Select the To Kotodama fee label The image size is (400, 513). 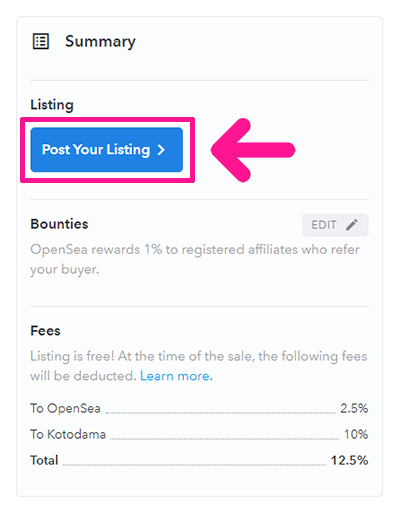[x=68, y=434]
